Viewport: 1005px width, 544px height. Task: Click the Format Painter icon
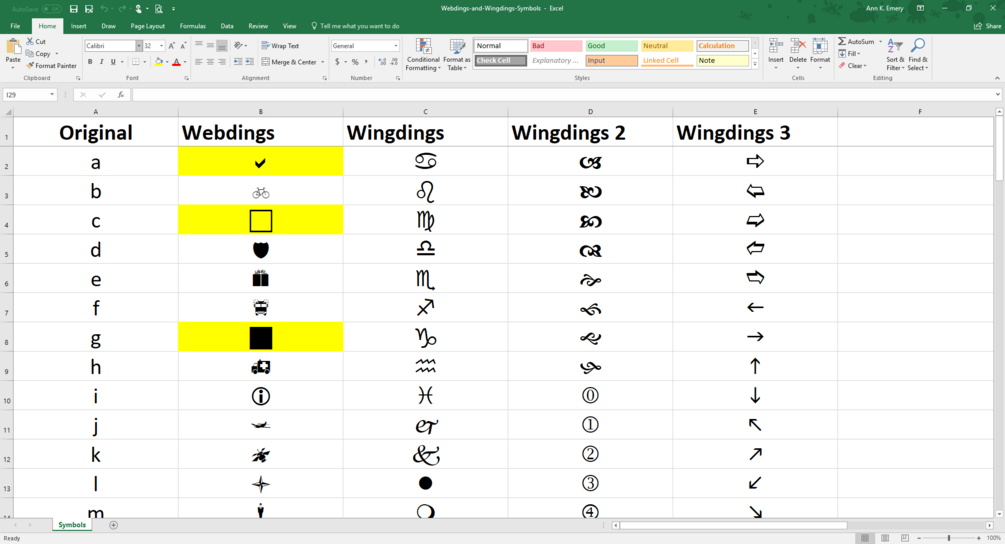click(x=29, y=65)
